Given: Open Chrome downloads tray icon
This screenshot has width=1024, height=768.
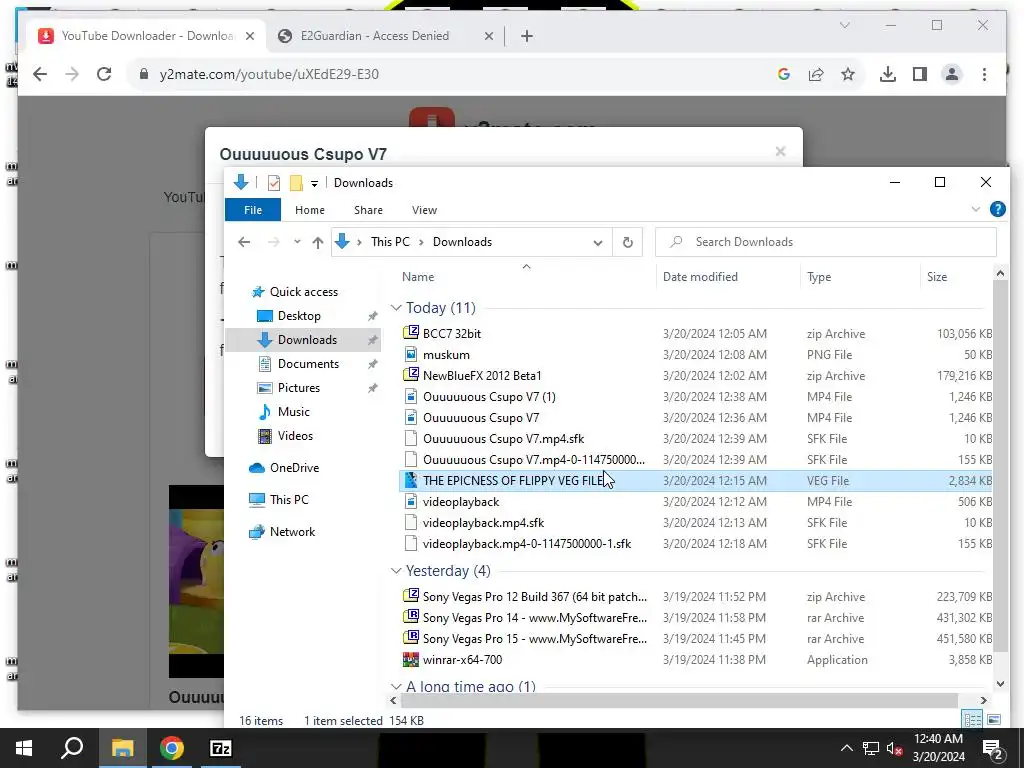Looking at the screenshot, I should point(888,74).
